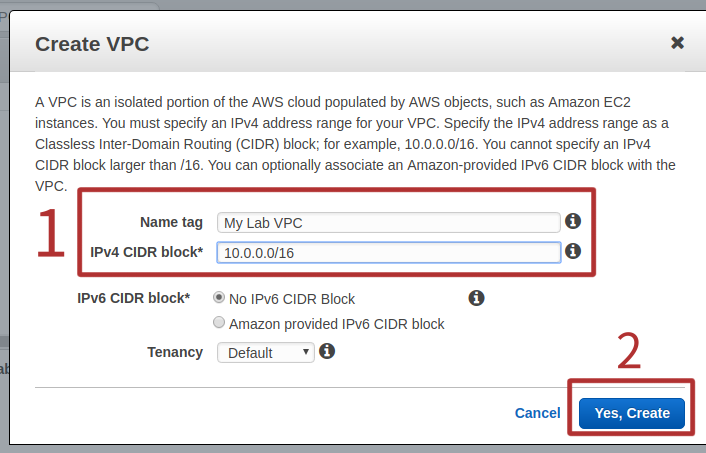Viewport: 706px width, 453px height.
Task: Focus the Name tag text field
Action: point(388,223)
